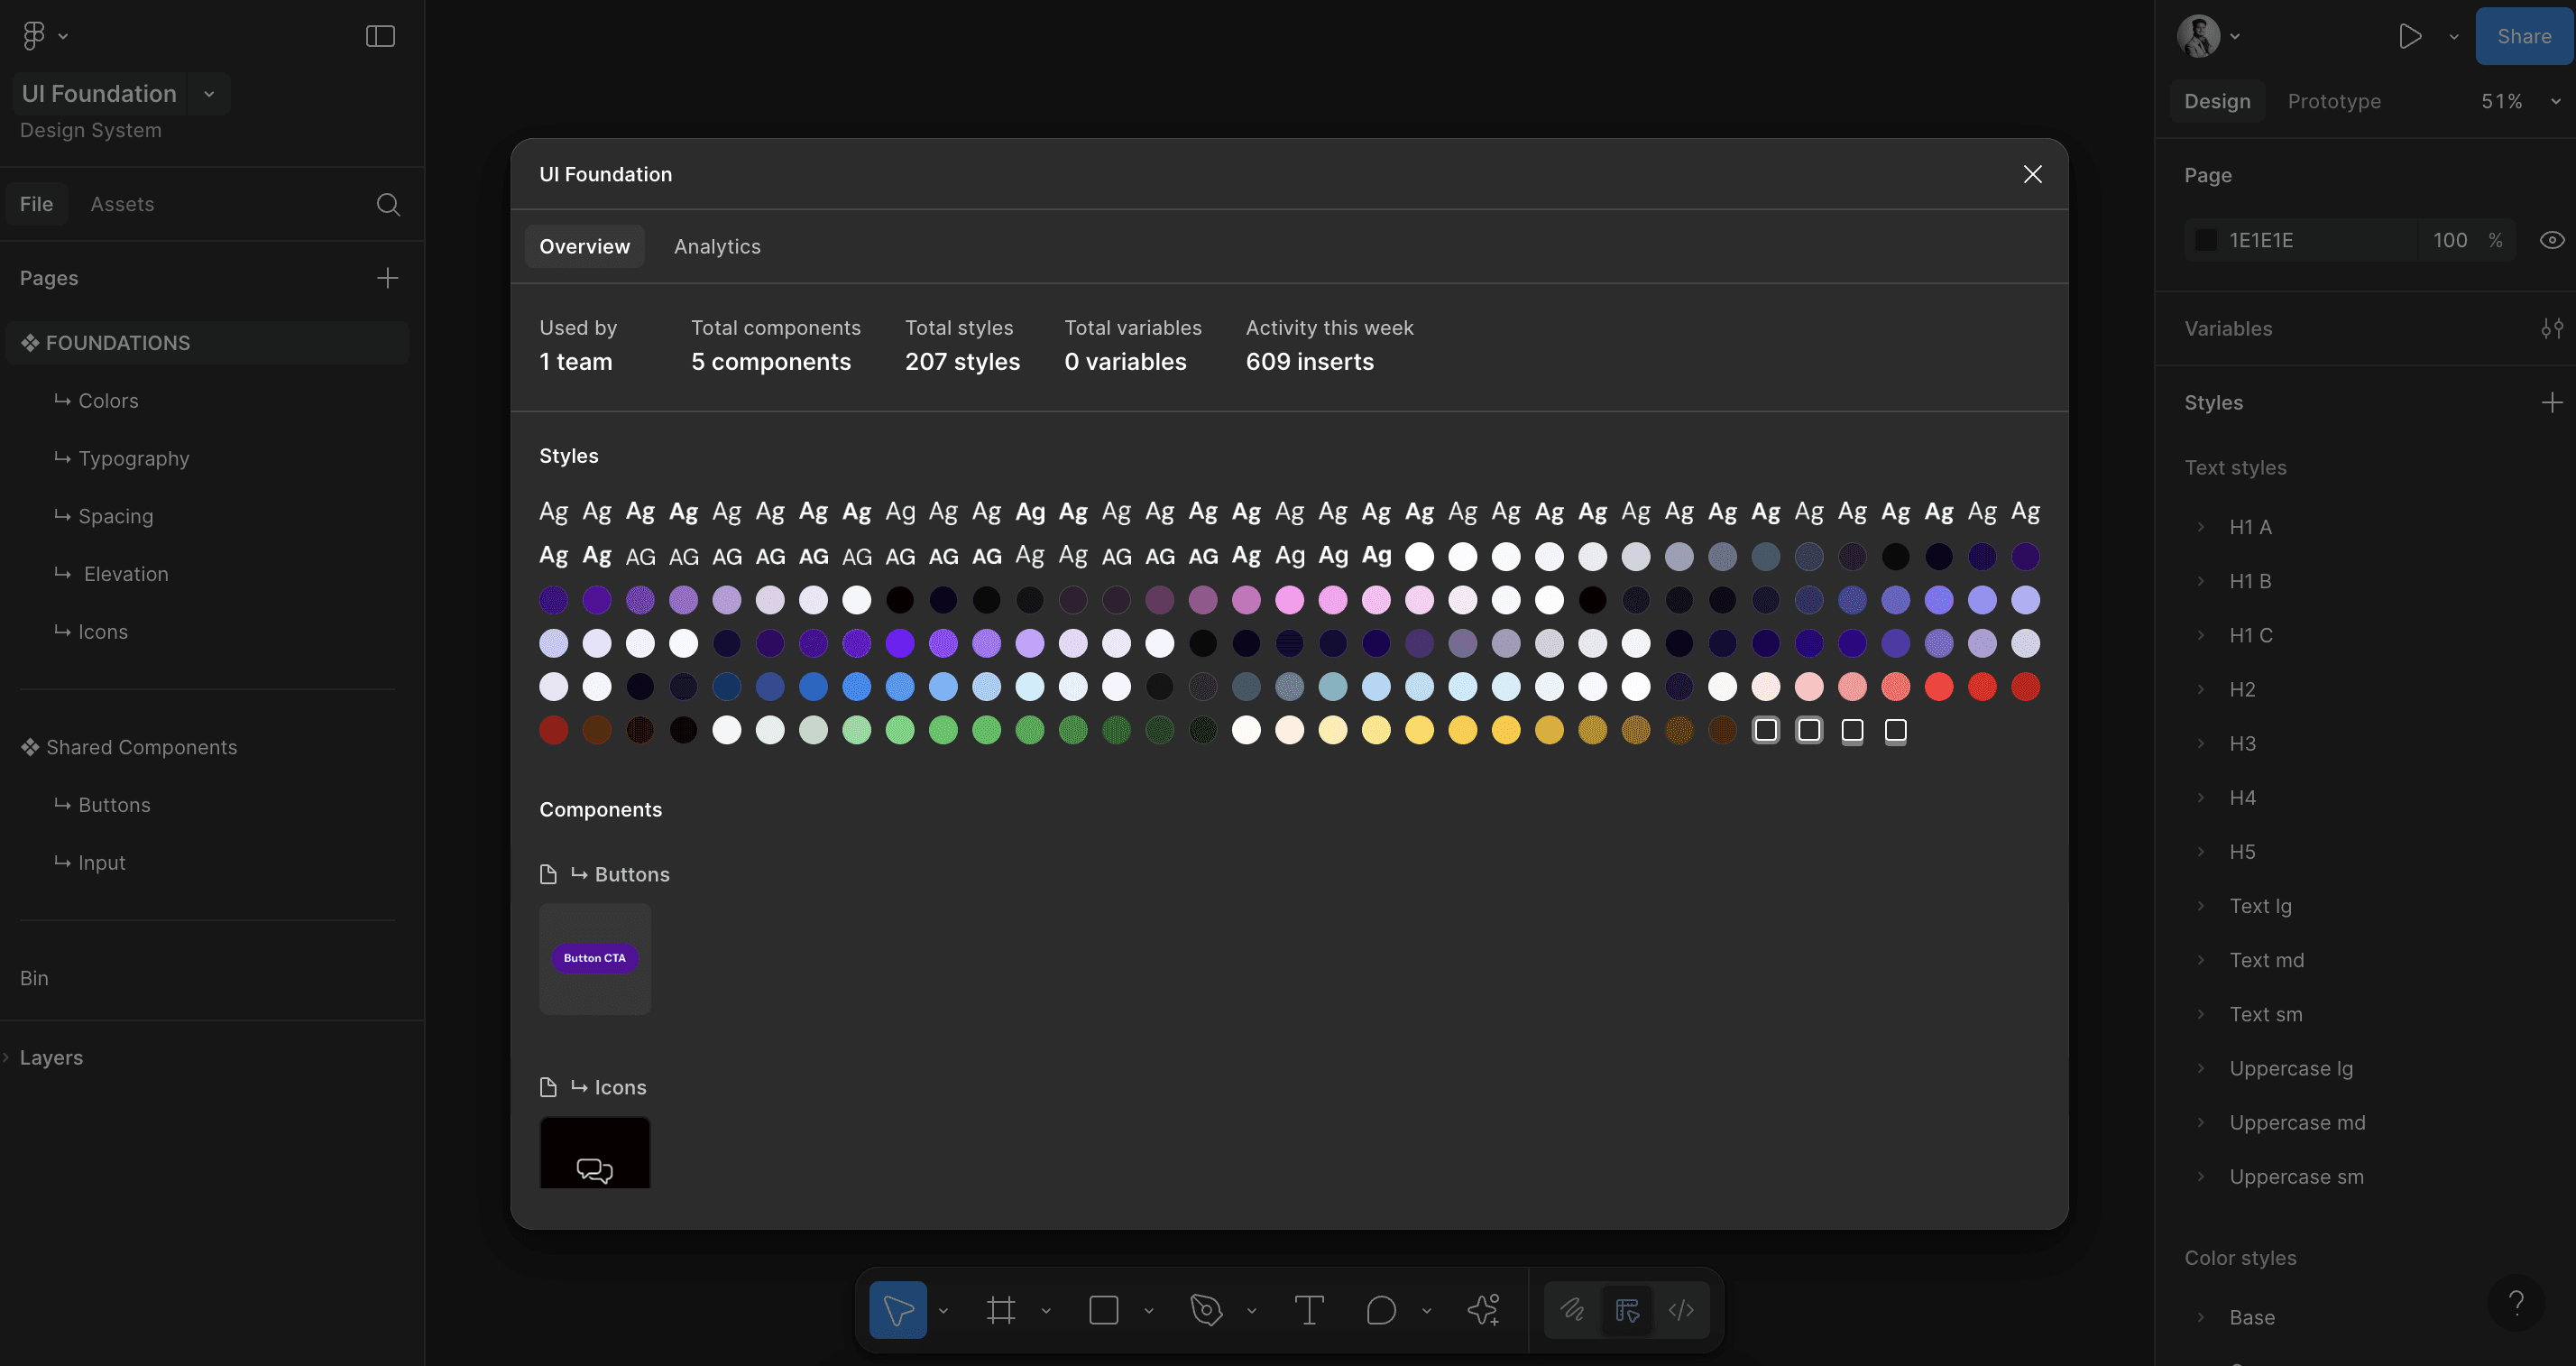Select the Frame tool
The width and height of the screenshot is (2576, 1366).
click(1001, 1309)
